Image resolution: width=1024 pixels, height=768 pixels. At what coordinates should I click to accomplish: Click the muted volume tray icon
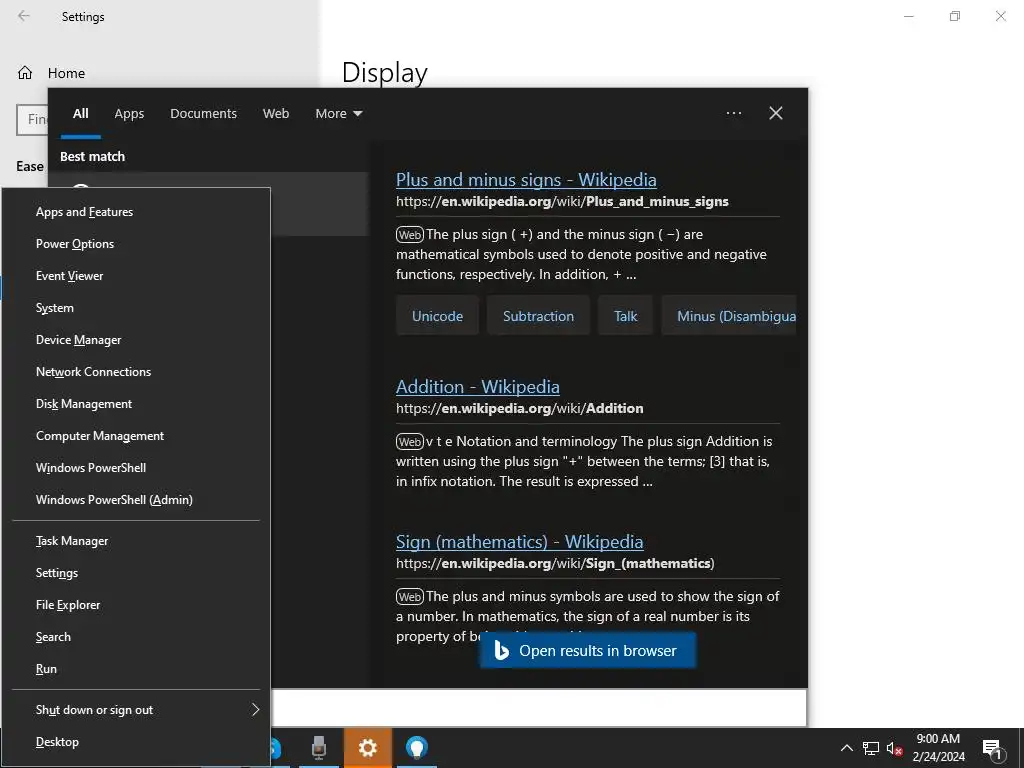(x=894, y=748)
